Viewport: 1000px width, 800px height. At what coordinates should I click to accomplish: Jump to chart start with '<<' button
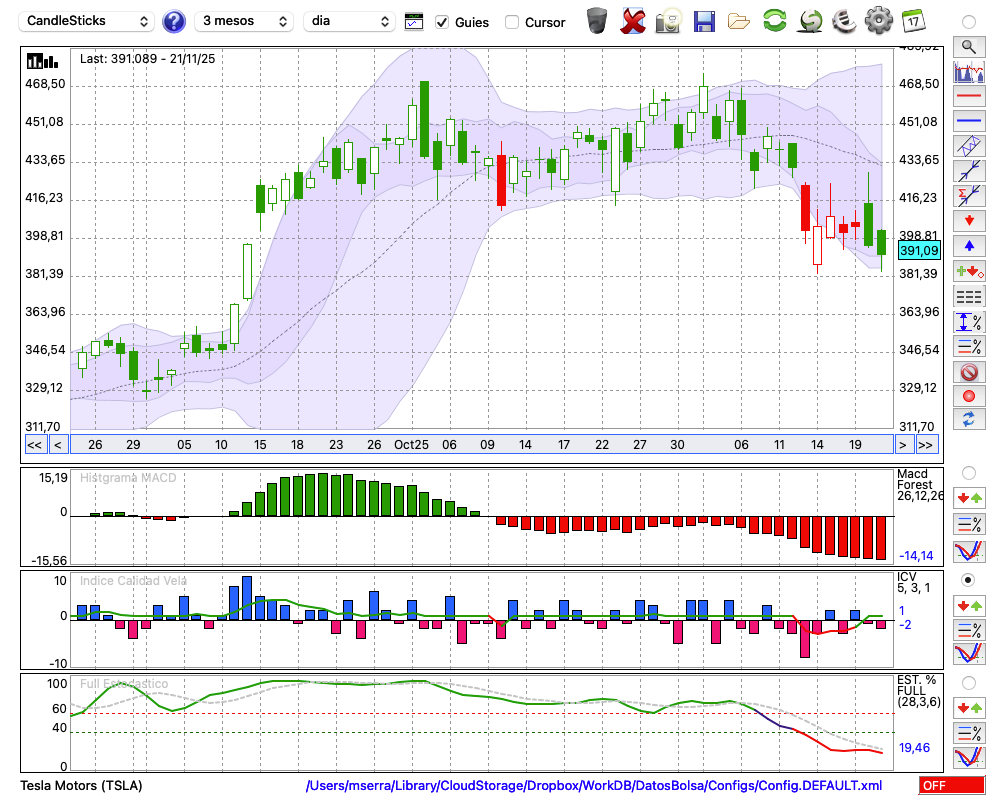[x=34, y=445]
